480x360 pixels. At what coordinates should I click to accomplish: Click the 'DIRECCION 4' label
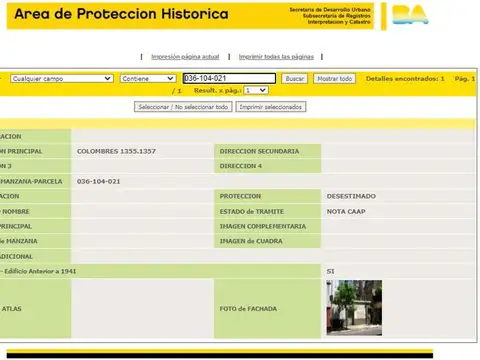coord(241,166)
